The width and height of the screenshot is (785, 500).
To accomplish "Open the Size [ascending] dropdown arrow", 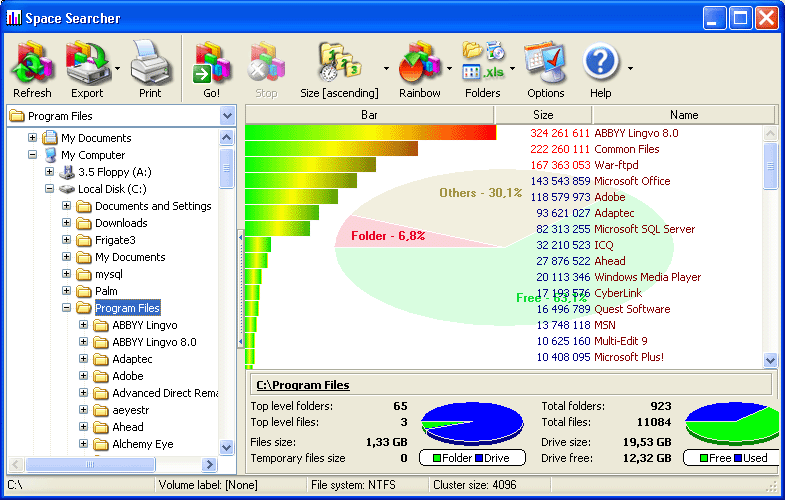I will click(x=386, y=68).
